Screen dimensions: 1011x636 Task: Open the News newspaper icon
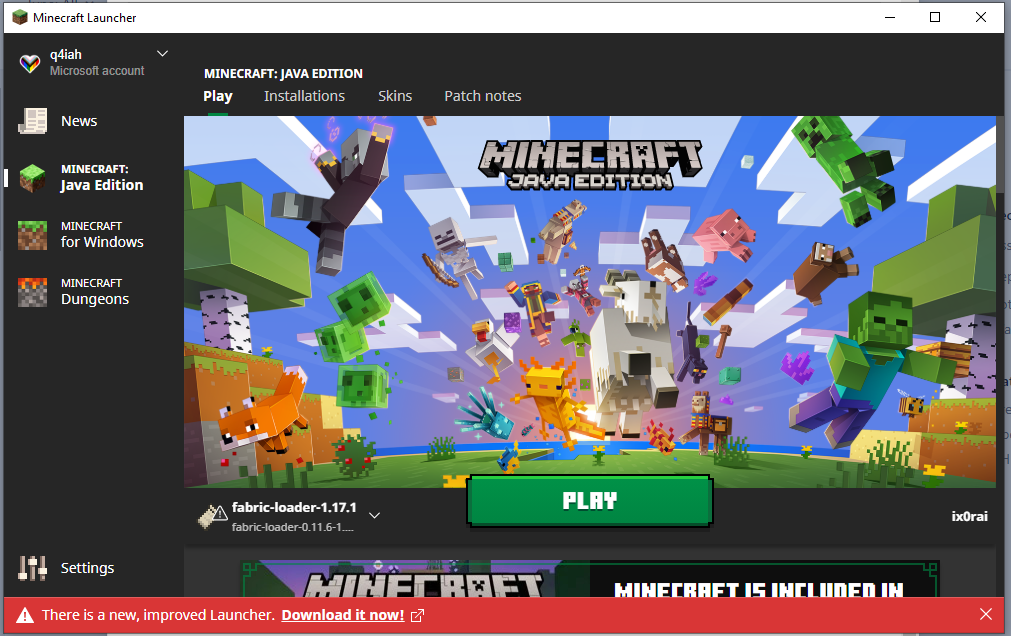coord(32,121)
